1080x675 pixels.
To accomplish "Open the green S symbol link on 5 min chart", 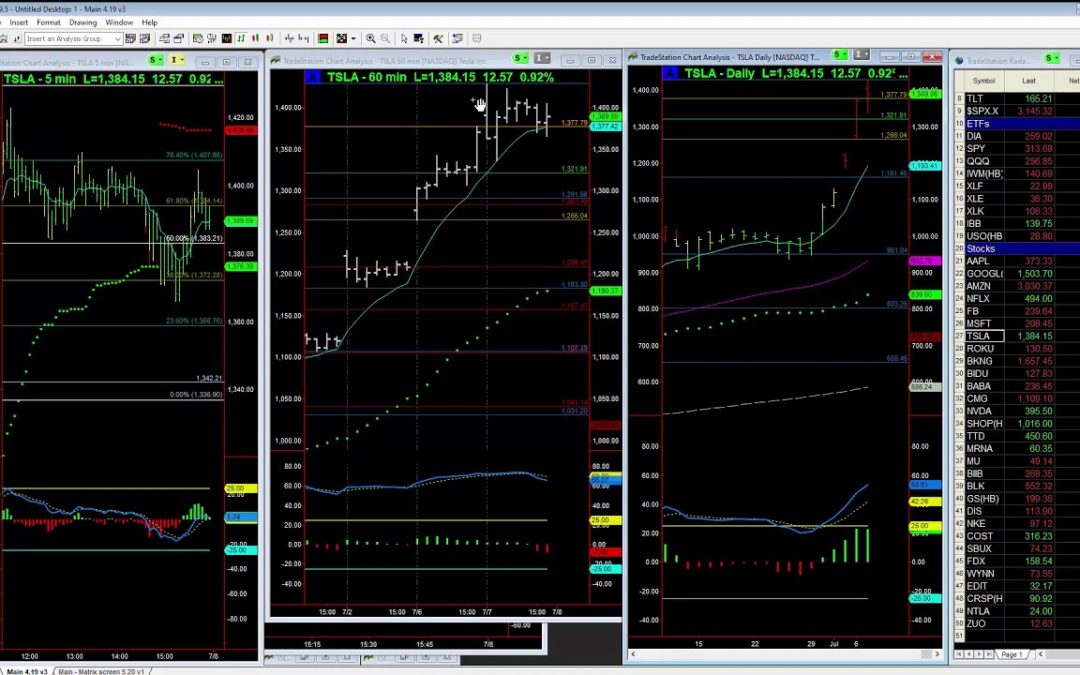I will coord(156,60).
